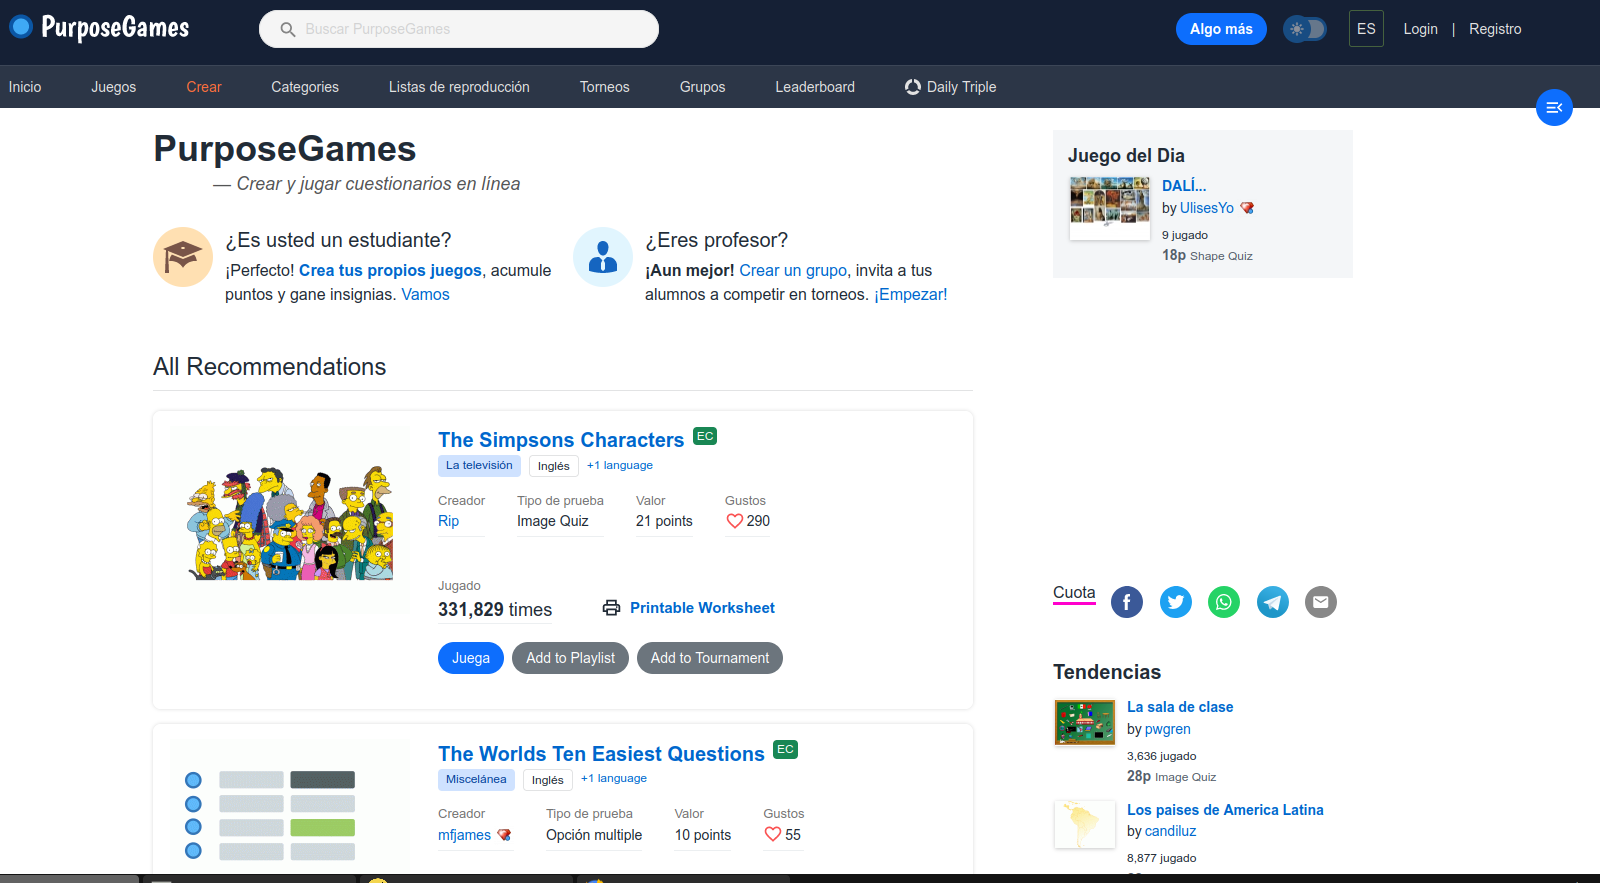Share via WhatsApp icon
This screenshot has height=883, width=1600.
1224,602
